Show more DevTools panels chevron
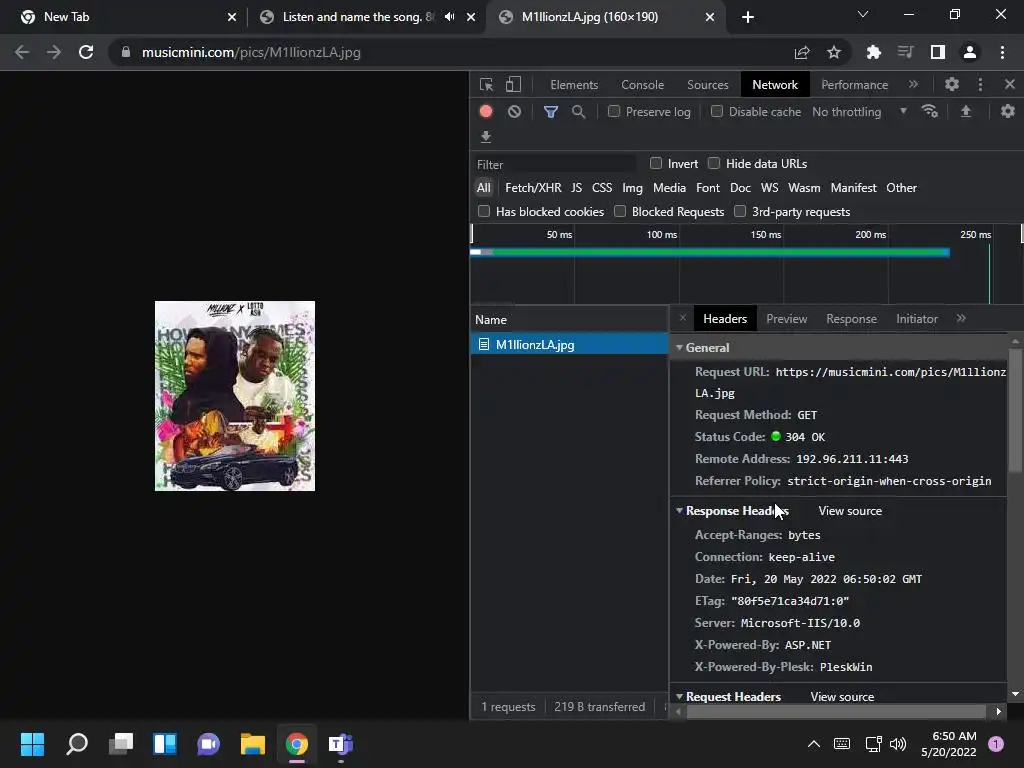1024x768 pixels. (x=913, y=84)
